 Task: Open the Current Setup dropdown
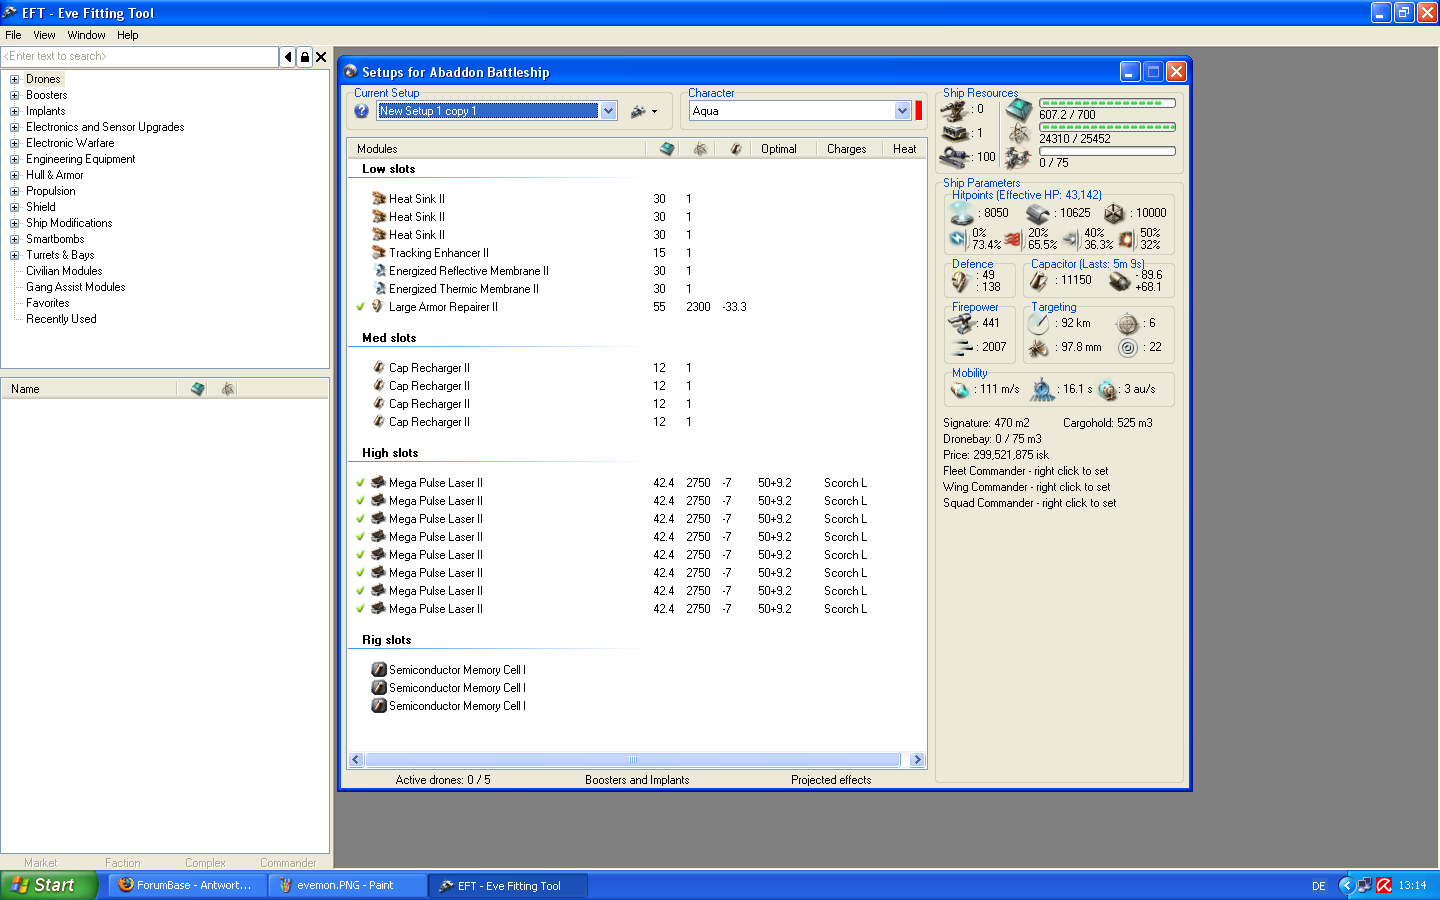(608, 111)
